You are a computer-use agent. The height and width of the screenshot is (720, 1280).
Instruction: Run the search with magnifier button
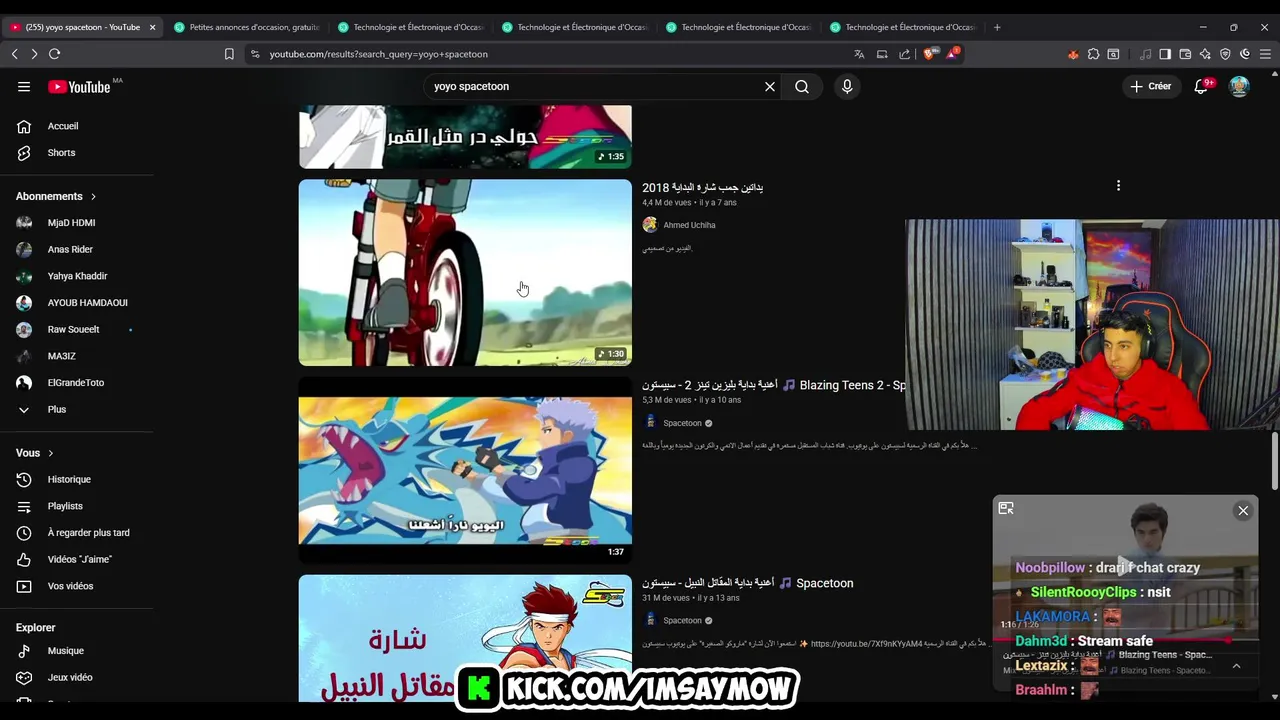pos(802,87)
